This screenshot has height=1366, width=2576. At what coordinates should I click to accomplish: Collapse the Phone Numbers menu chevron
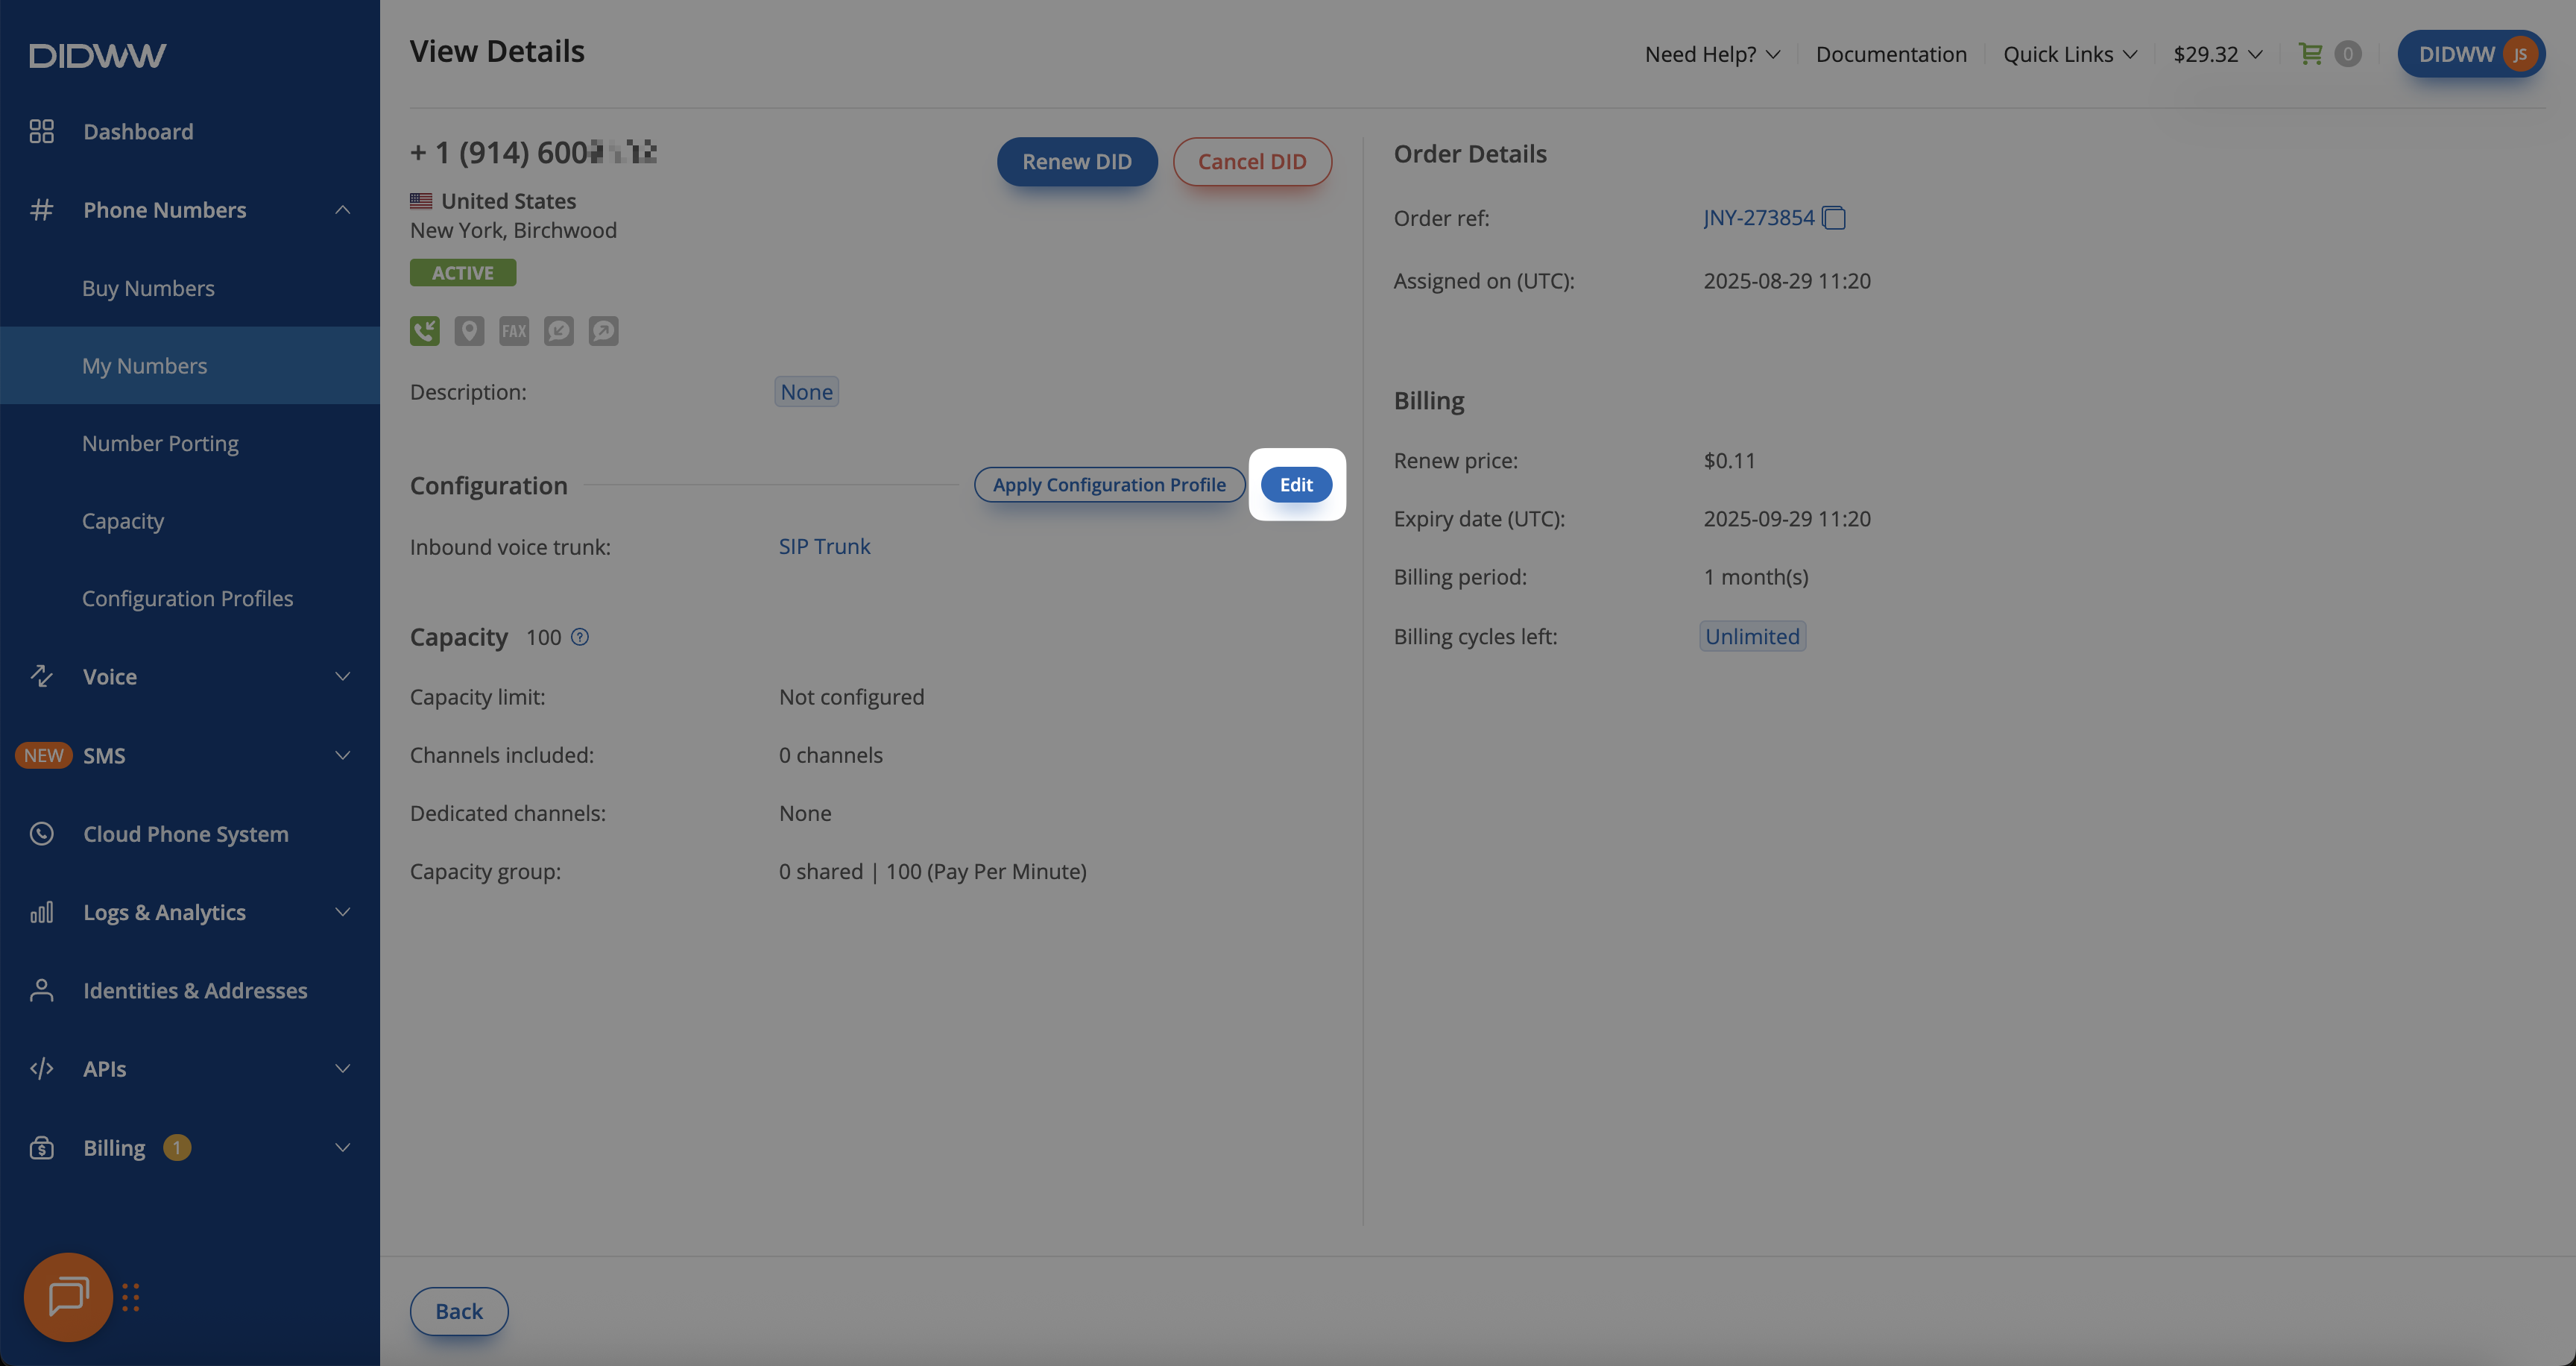pos(342,209)
